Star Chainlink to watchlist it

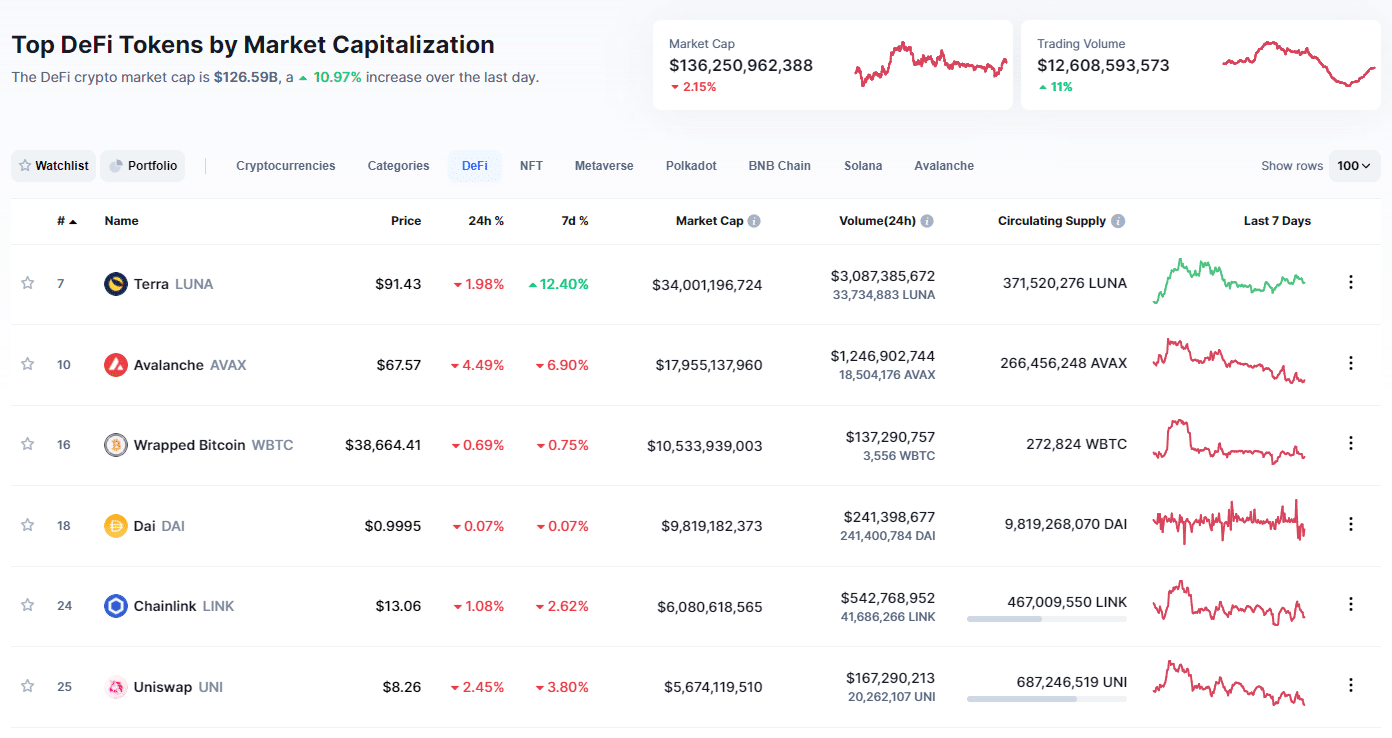click(x=27, y=605)
